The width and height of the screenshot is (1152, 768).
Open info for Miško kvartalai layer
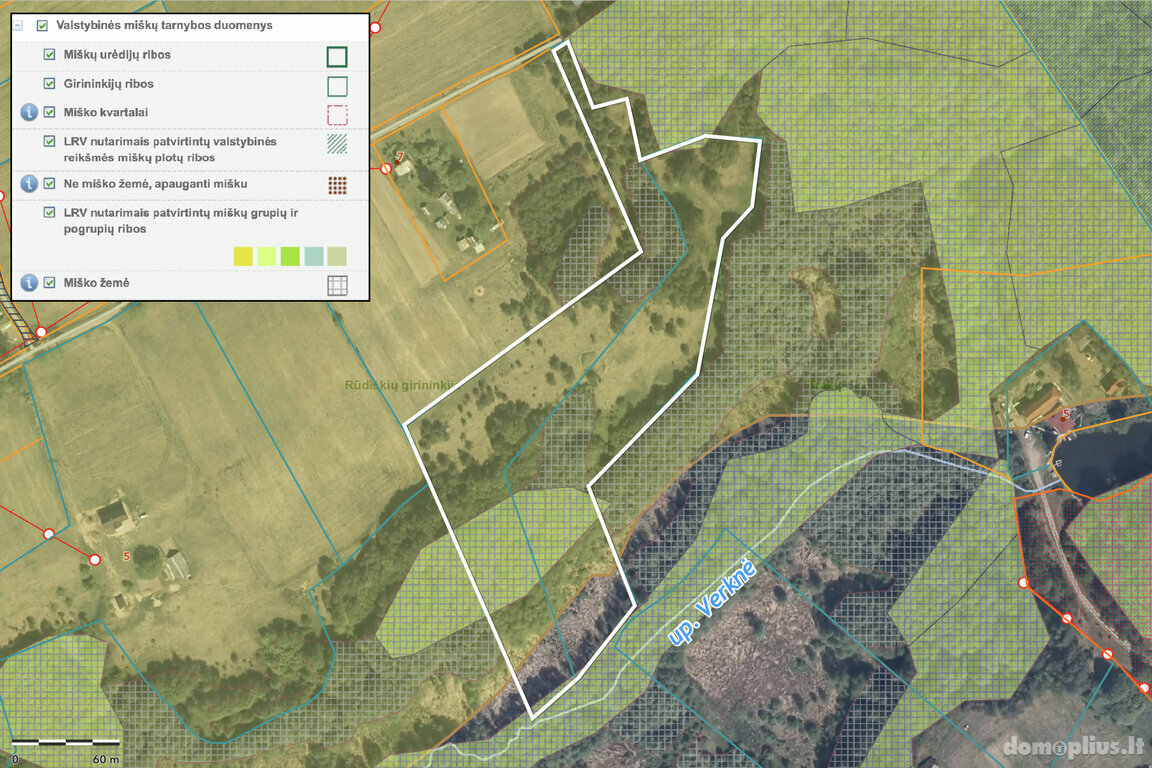[x=29, y=113]
